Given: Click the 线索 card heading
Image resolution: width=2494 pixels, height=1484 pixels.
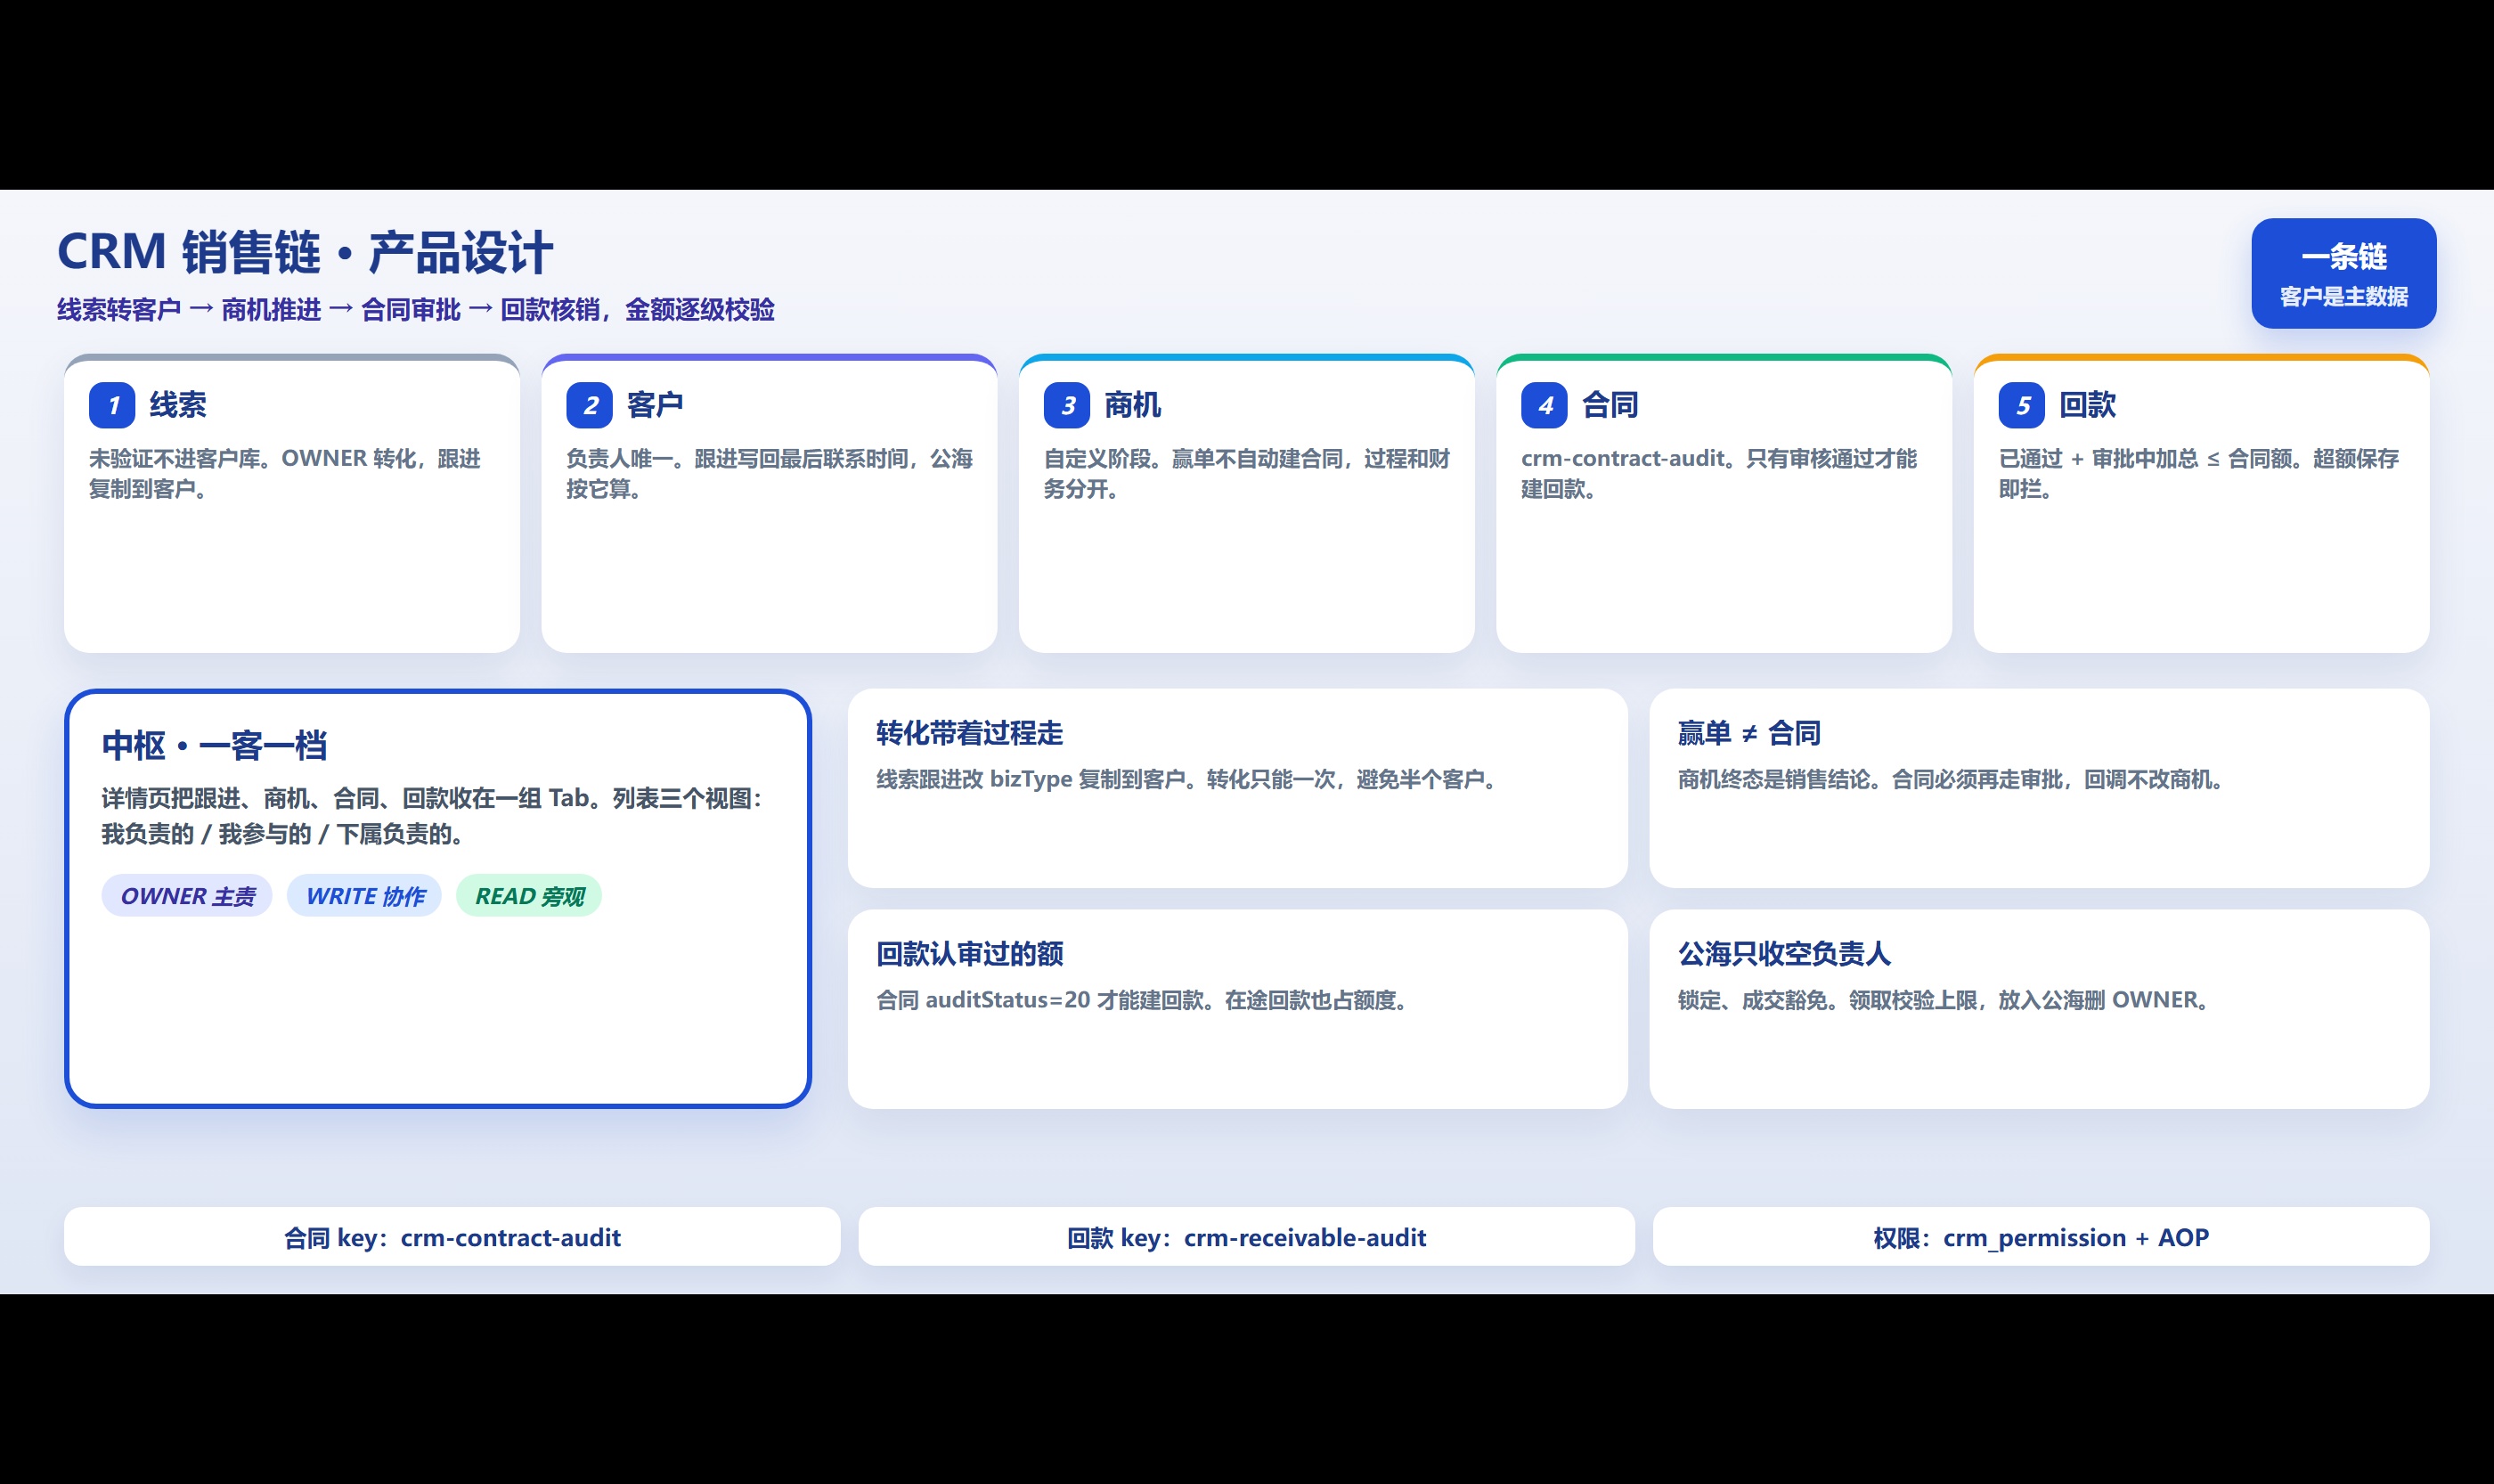Looking at the screenshot, I should click(x=178, y=405).
